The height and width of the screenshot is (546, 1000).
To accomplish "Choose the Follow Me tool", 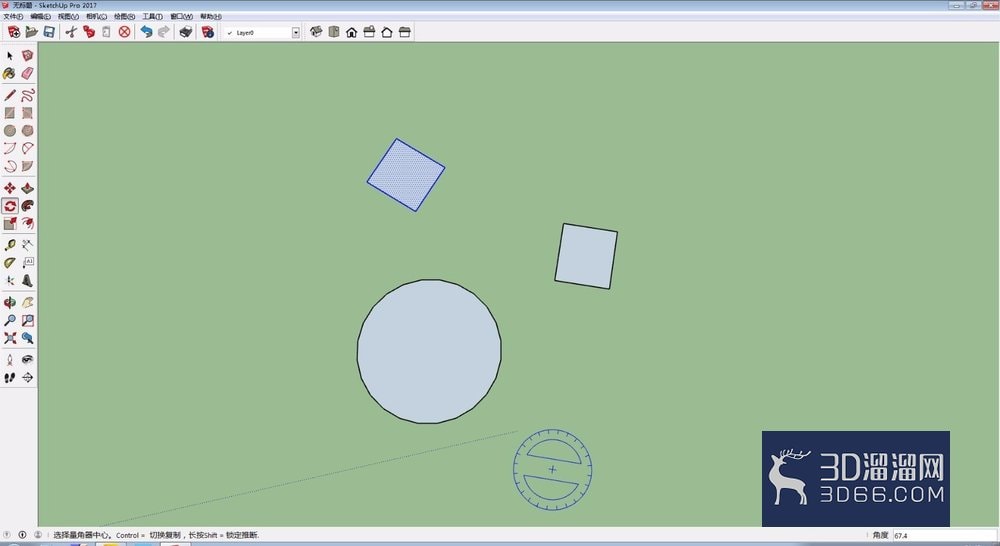I will [x=27, y=206].
